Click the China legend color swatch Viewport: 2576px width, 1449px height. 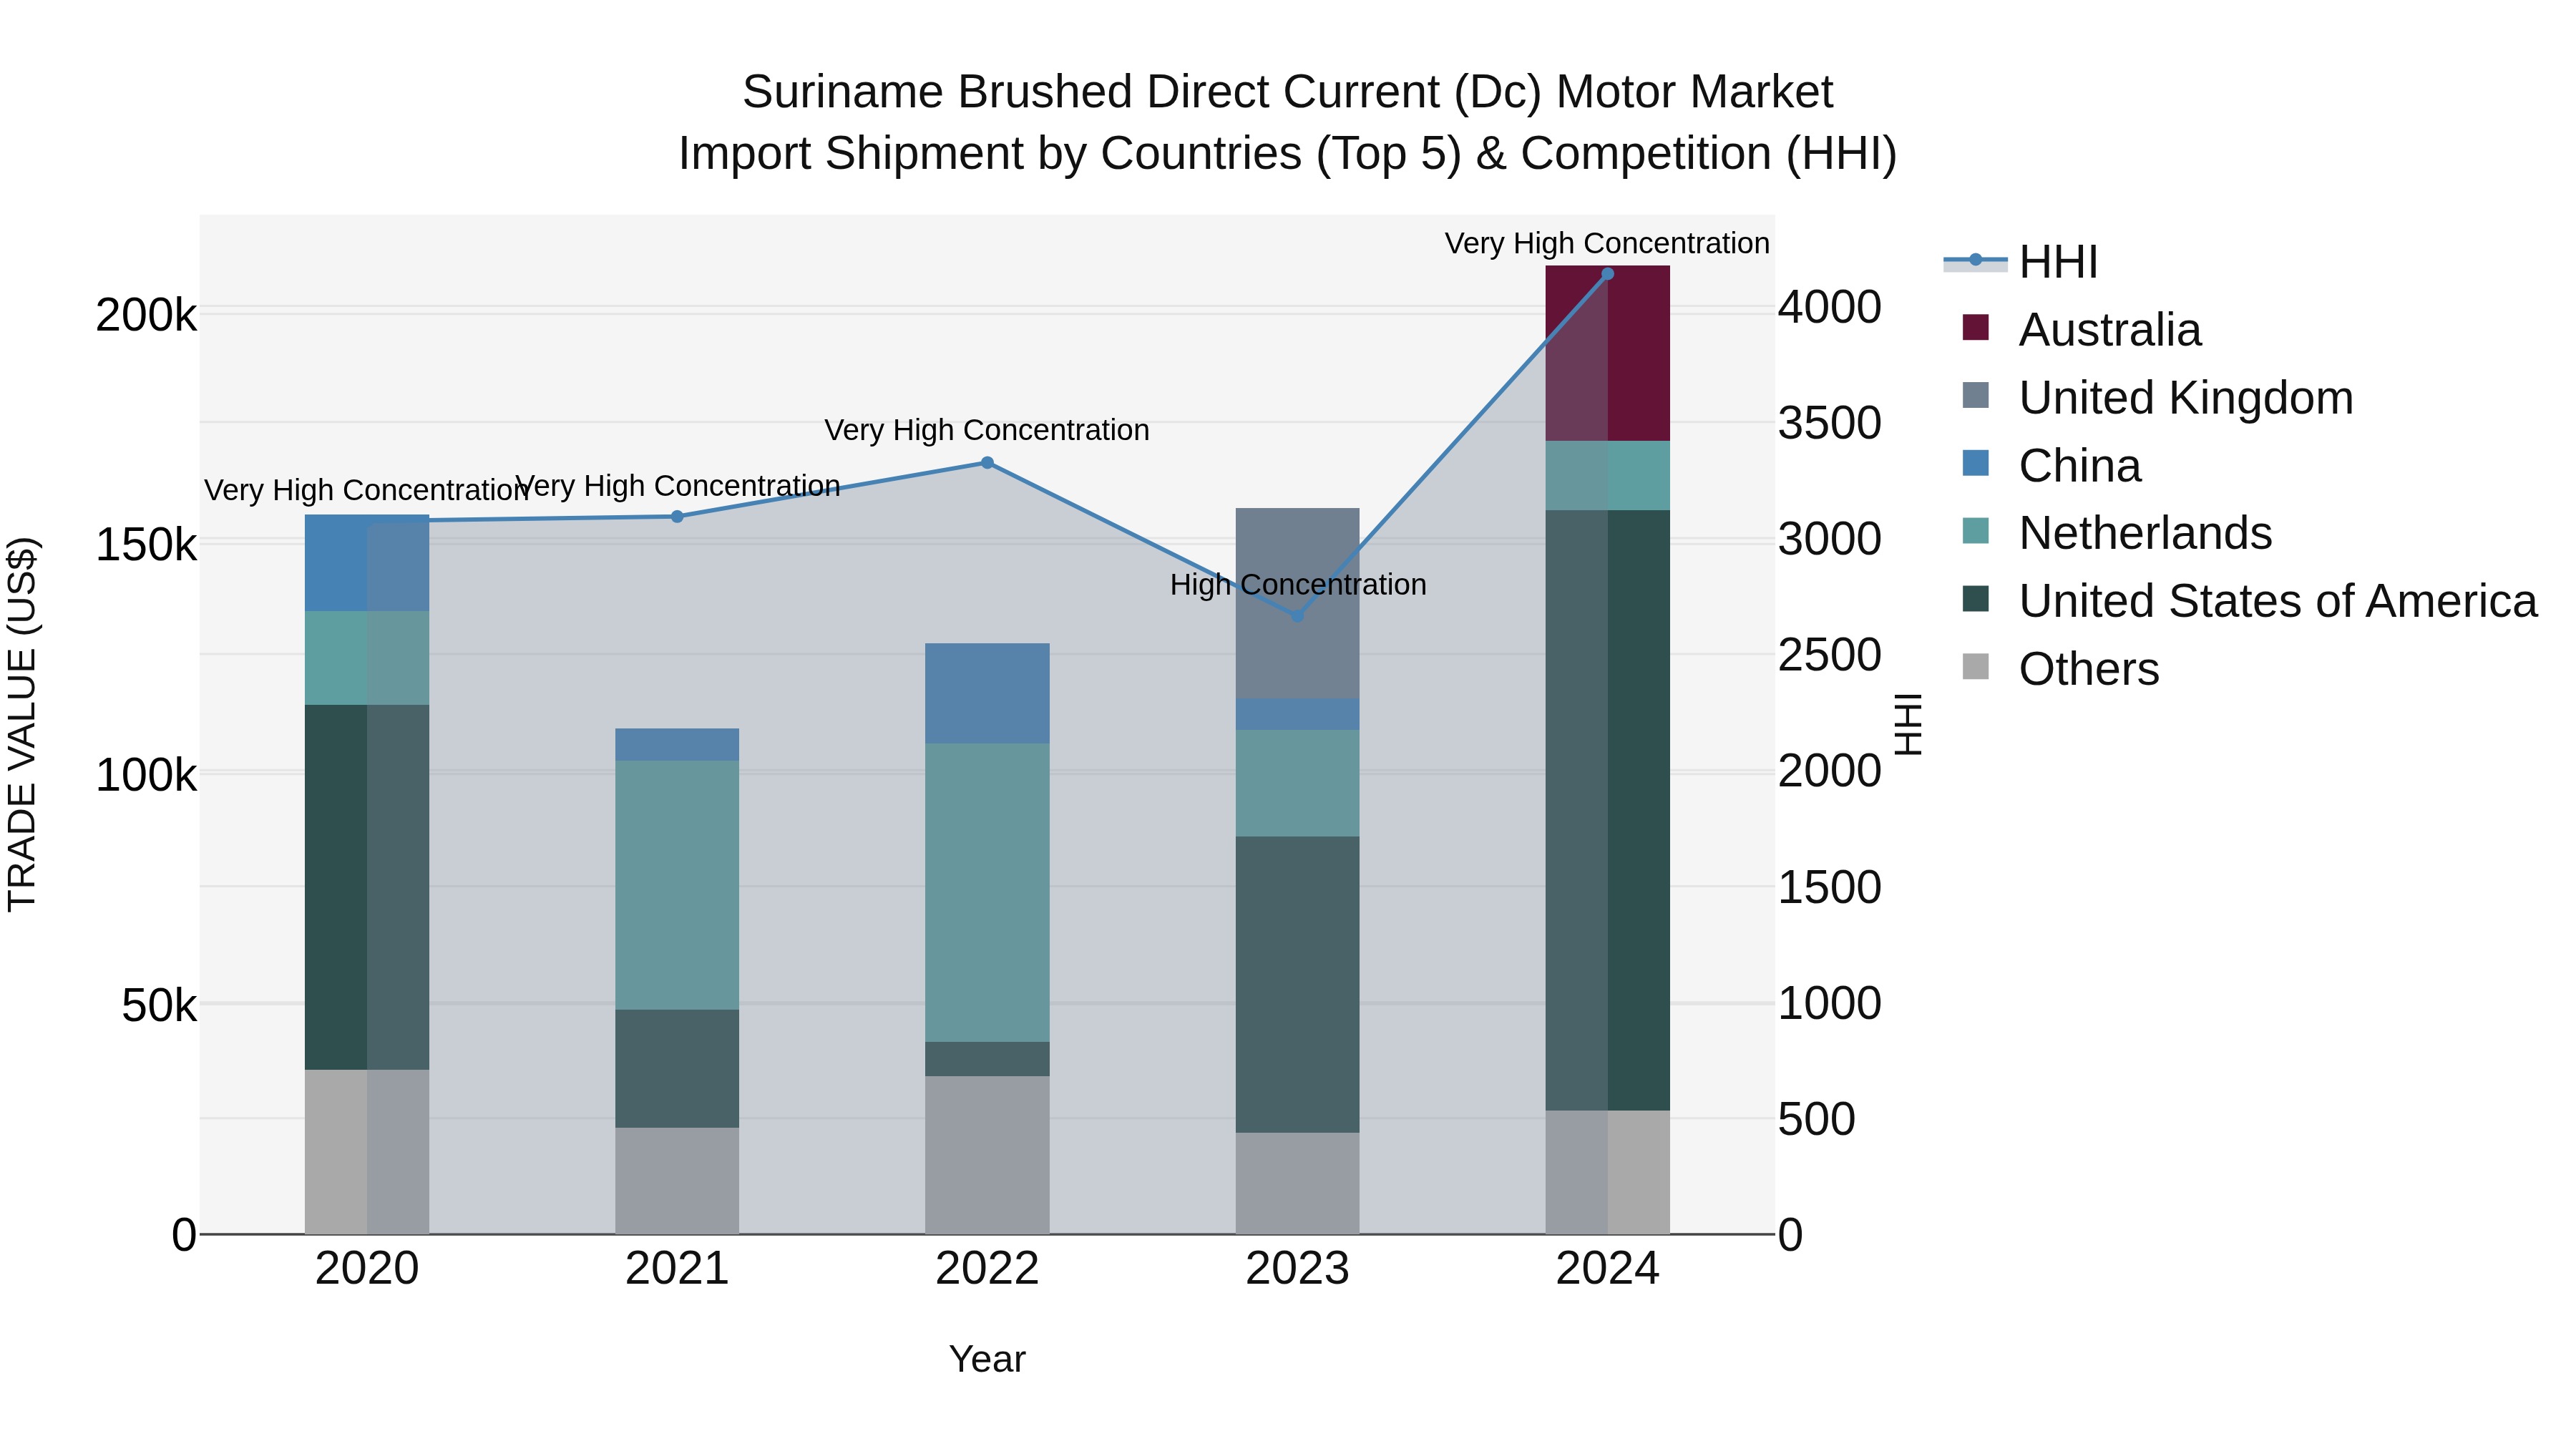(1975, 463)
